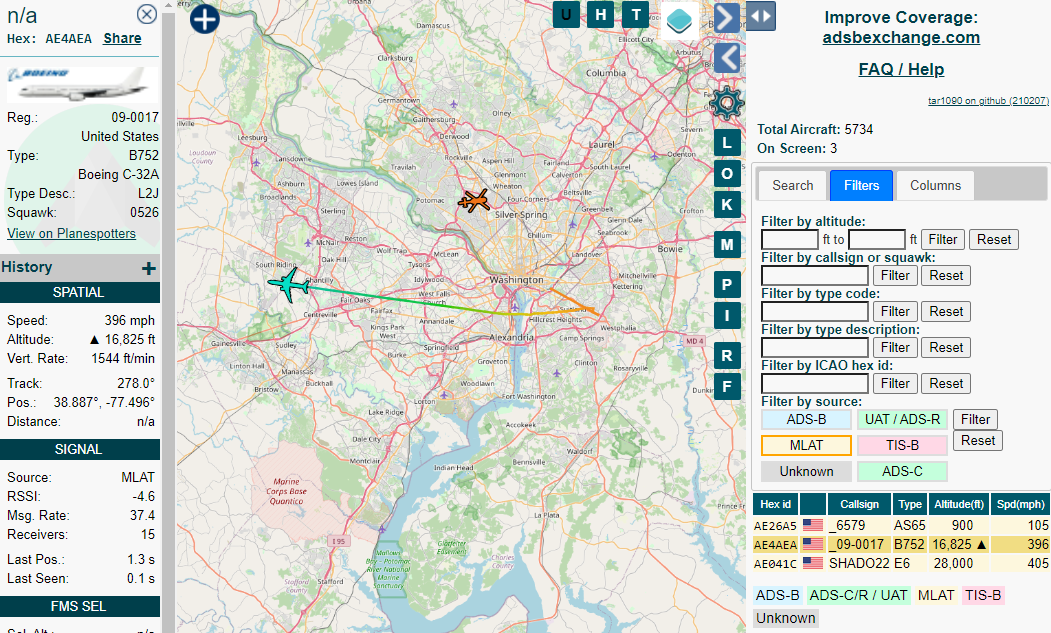Click the Boeing aircraft photo thumbnail

[82, 84]
